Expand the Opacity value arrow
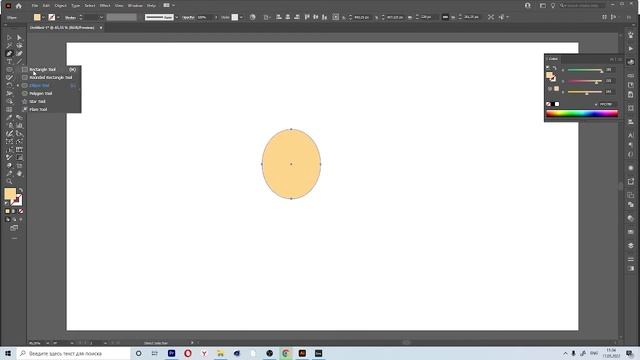This screenshot has height=360, width=640. [x=216, y=18]
